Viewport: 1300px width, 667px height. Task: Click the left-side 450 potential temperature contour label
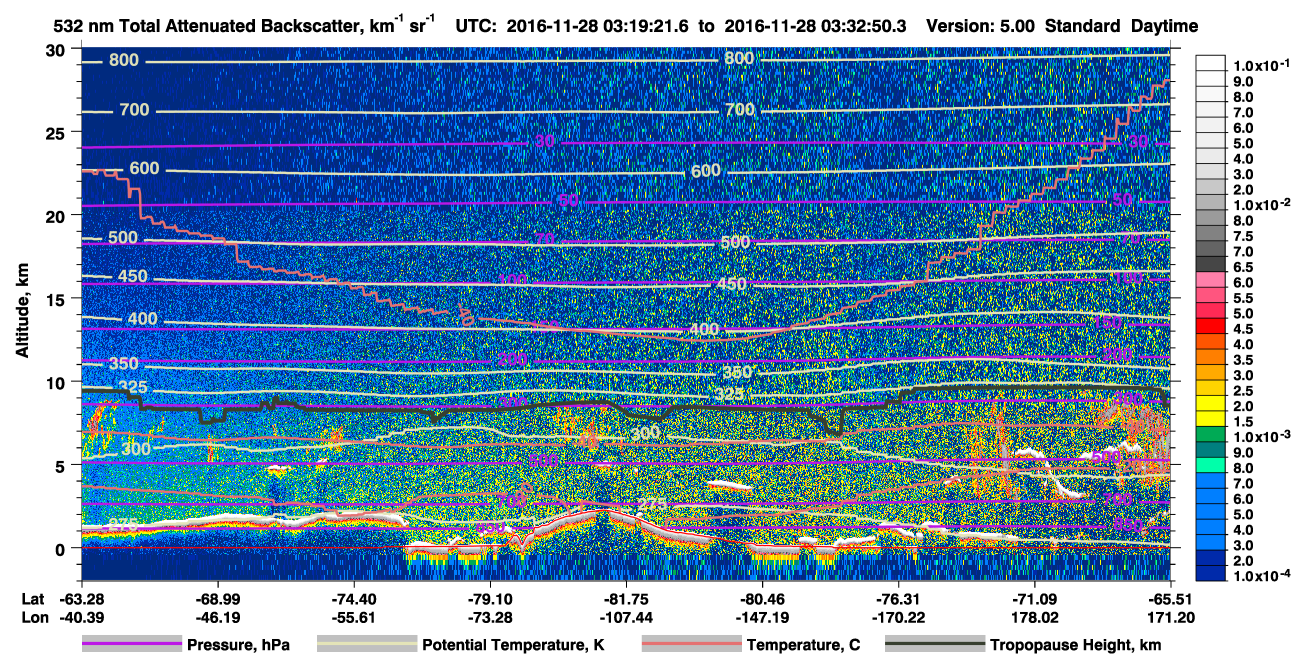(133, 277)
